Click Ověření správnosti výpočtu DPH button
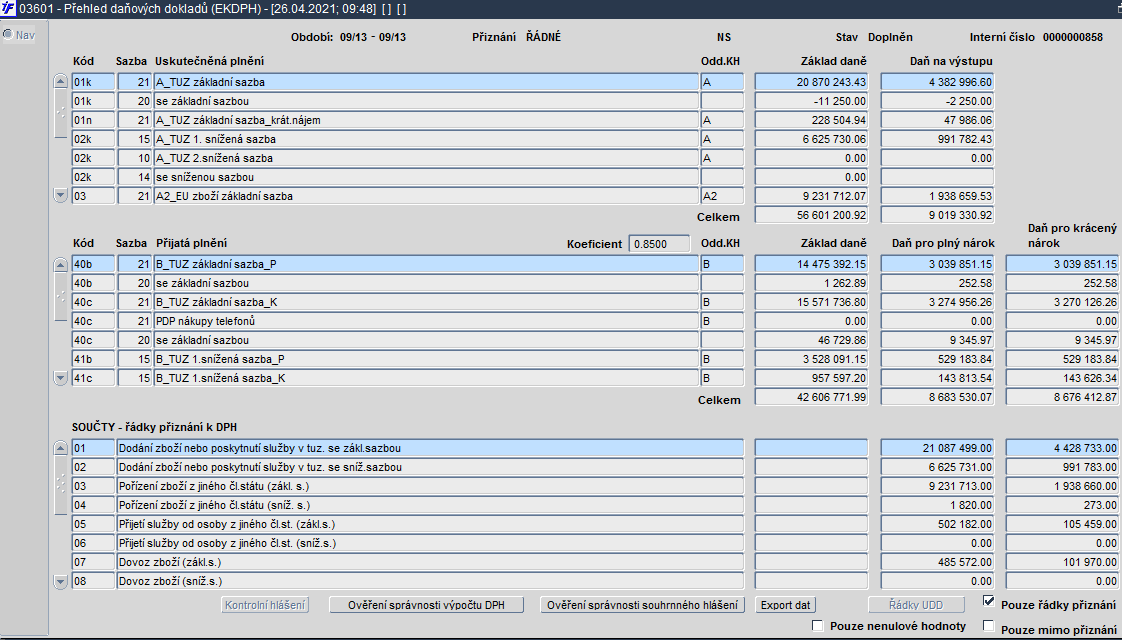The width and height of the screenshot is (1122, 640). [x=426, y=605]
